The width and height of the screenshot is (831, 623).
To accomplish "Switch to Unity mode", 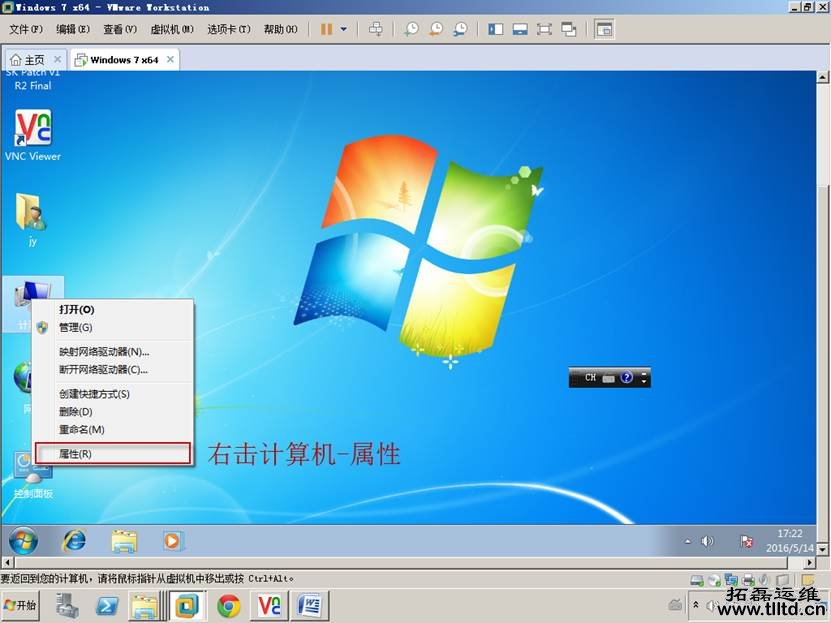I will click(569, 29).
